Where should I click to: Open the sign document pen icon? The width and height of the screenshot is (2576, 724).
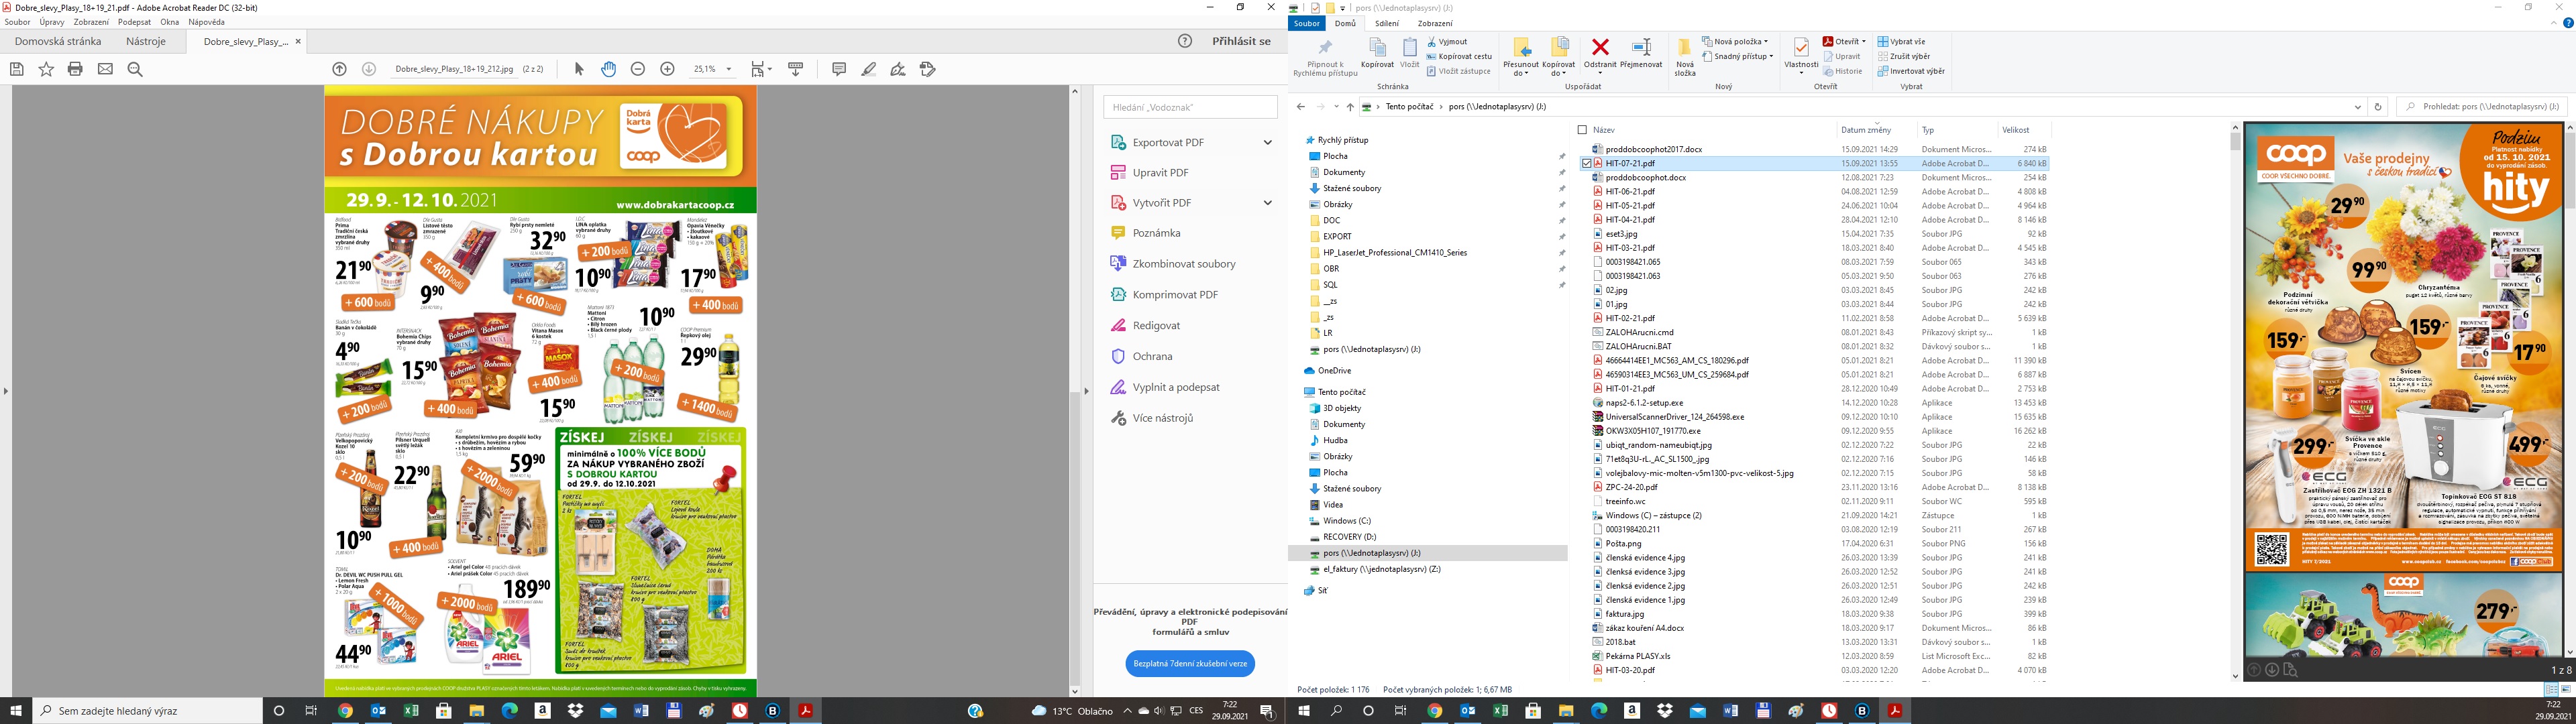[898, 69]
